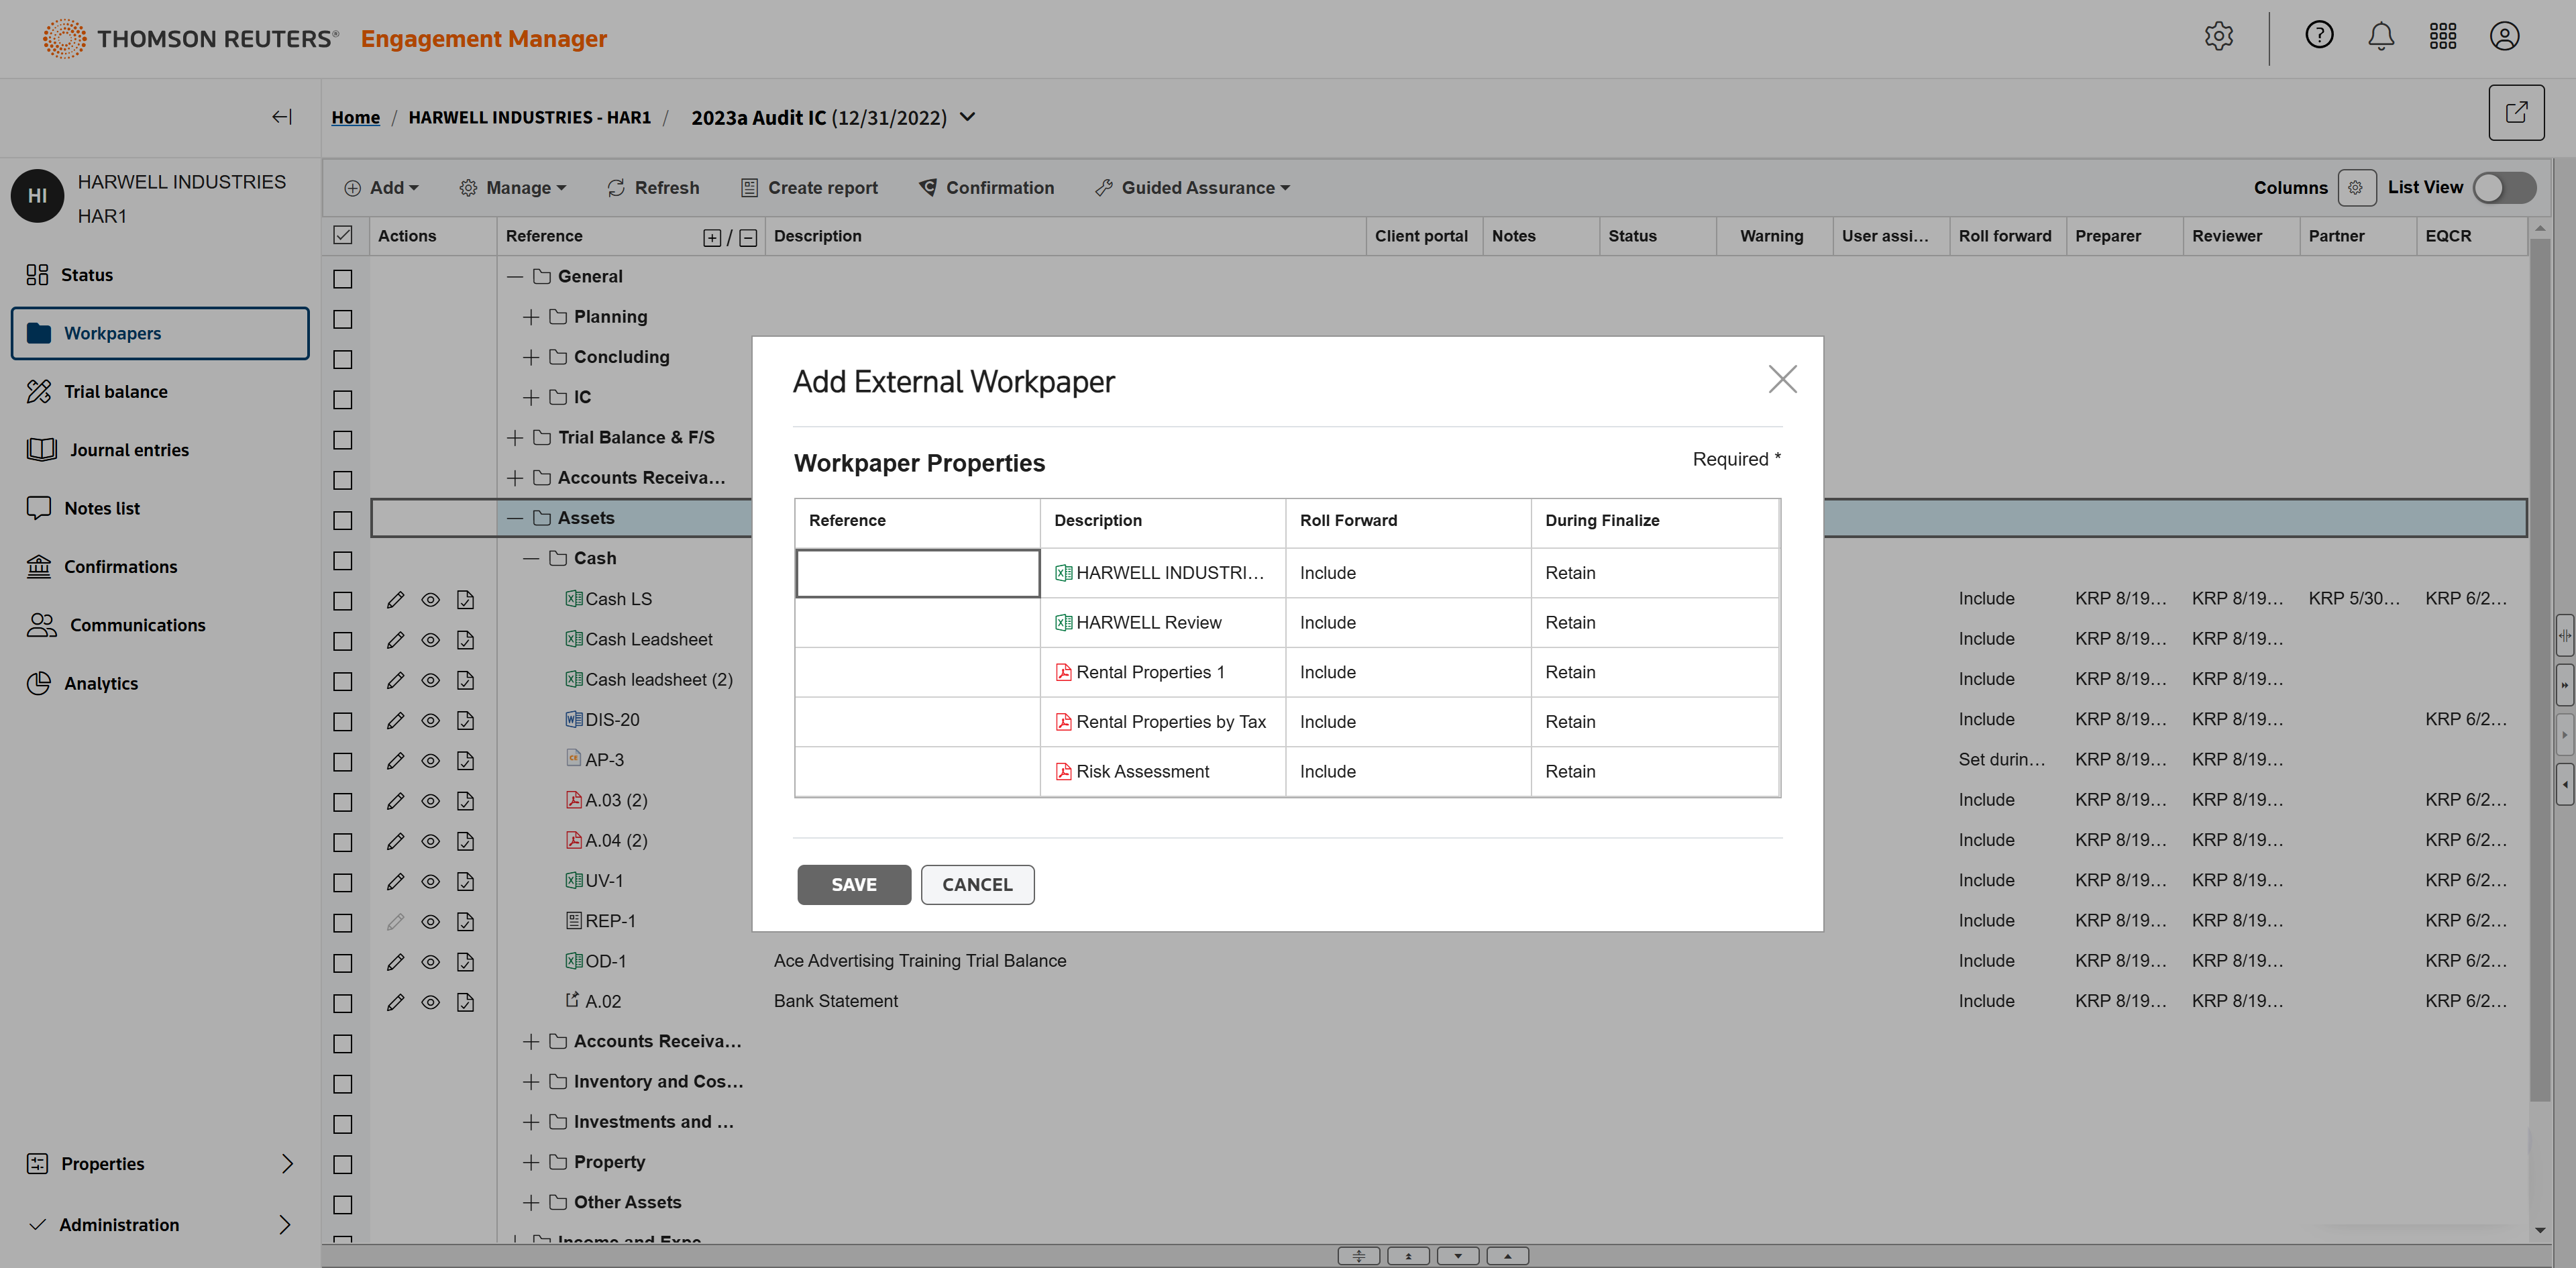Open the engagement selector chevron
Screen dimensions: 2576x1268
click(967, 117)
